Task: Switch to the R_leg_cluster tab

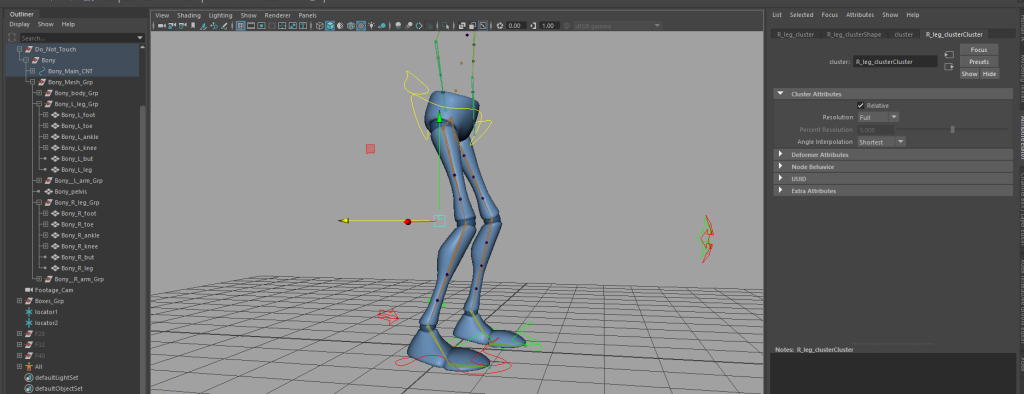Action: [x=795, y=34]
